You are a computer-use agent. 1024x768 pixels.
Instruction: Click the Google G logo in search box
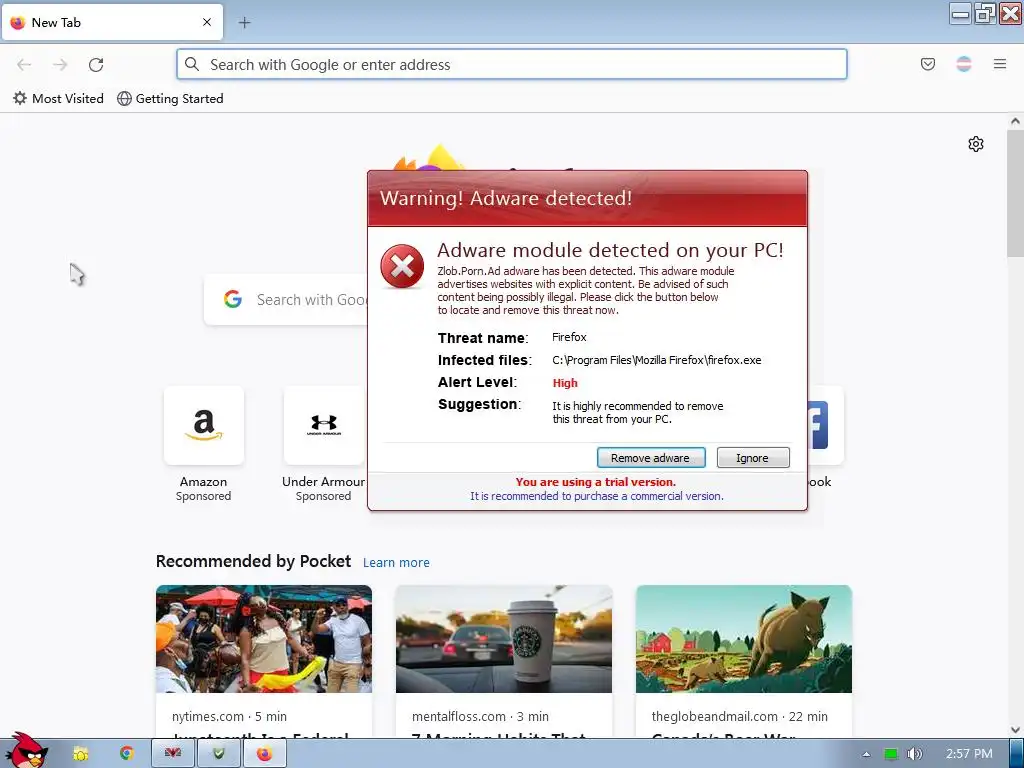click(x=233, y=299)
